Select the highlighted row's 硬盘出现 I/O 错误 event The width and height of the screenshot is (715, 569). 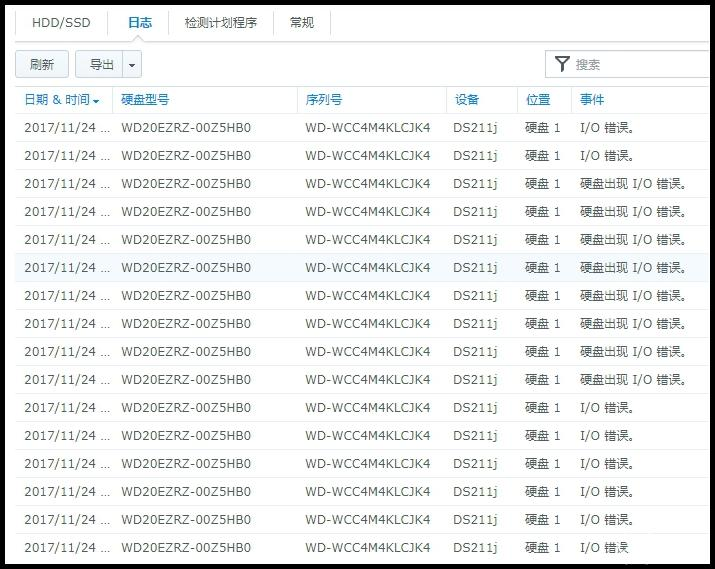pyautogui.click(x=633, y=268)
